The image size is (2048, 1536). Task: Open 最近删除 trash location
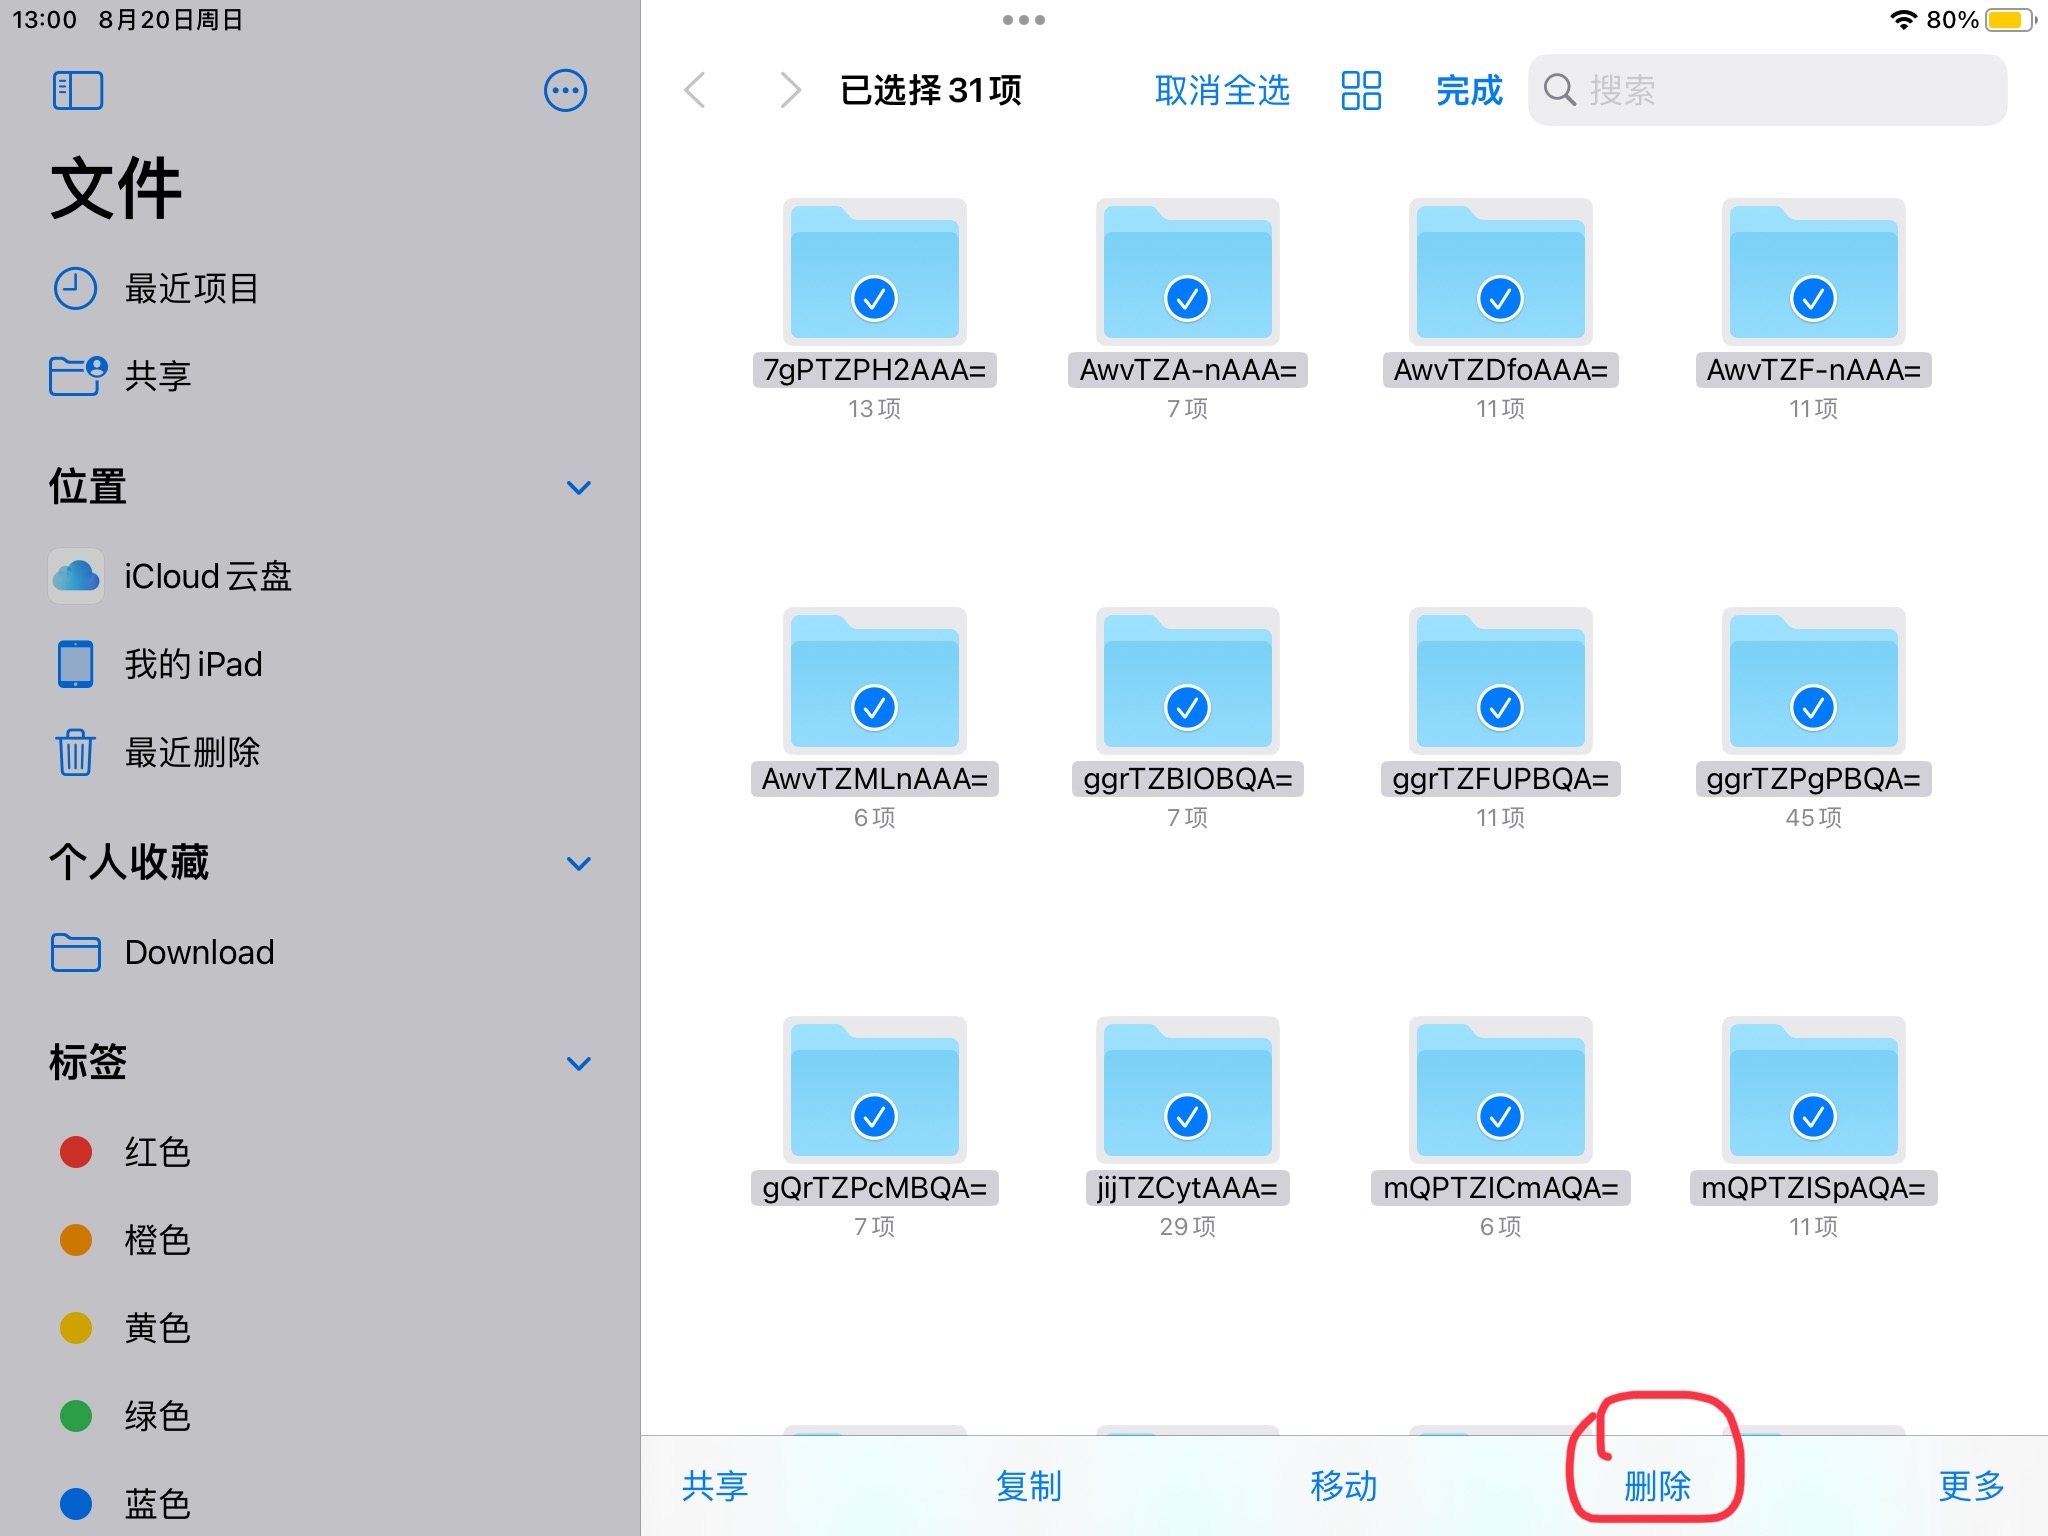pyautogui.click(x=157, y=752)
